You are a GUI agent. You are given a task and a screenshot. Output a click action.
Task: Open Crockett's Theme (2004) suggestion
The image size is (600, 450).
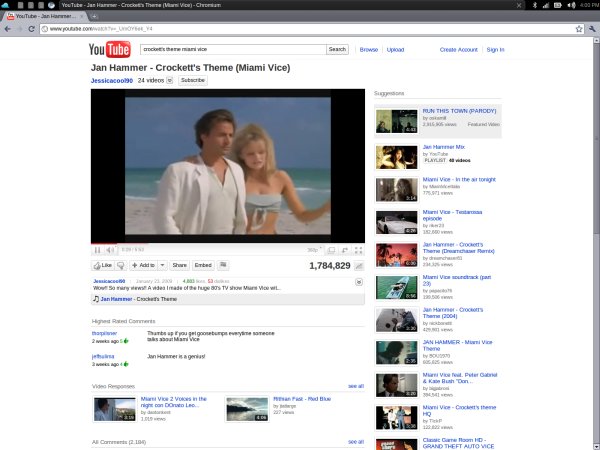[453, 313]
